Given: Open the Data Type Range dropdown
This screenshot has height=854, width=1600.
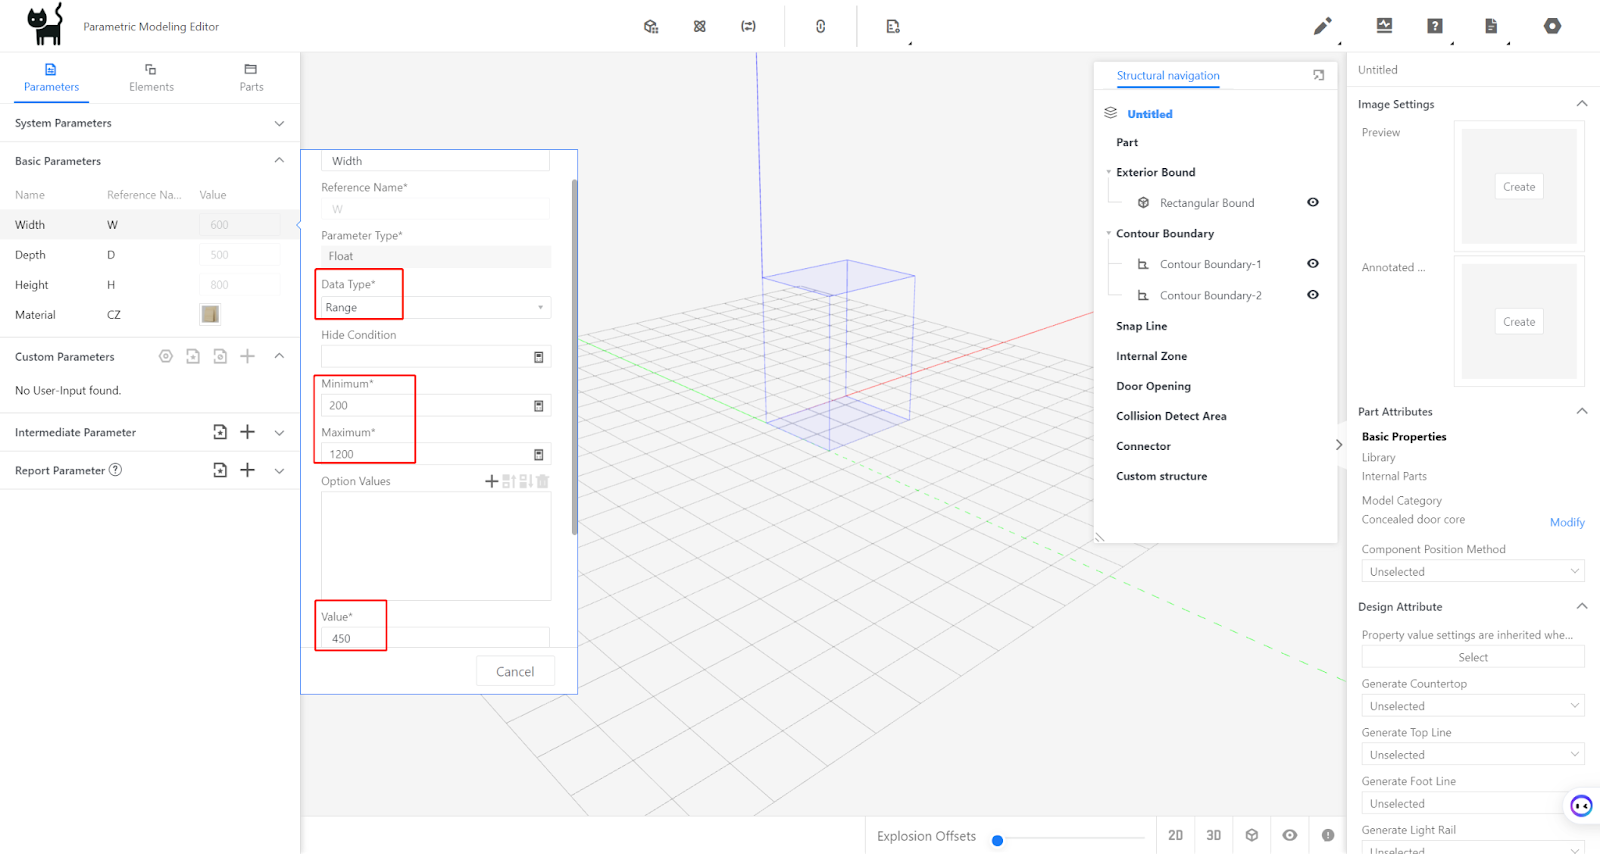Looking at the screenshot, I should [436, 308].
